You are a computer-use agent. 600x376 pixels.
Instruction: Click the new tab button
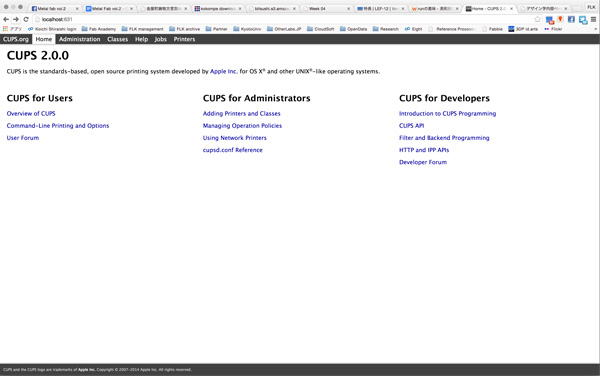point(578,9)
